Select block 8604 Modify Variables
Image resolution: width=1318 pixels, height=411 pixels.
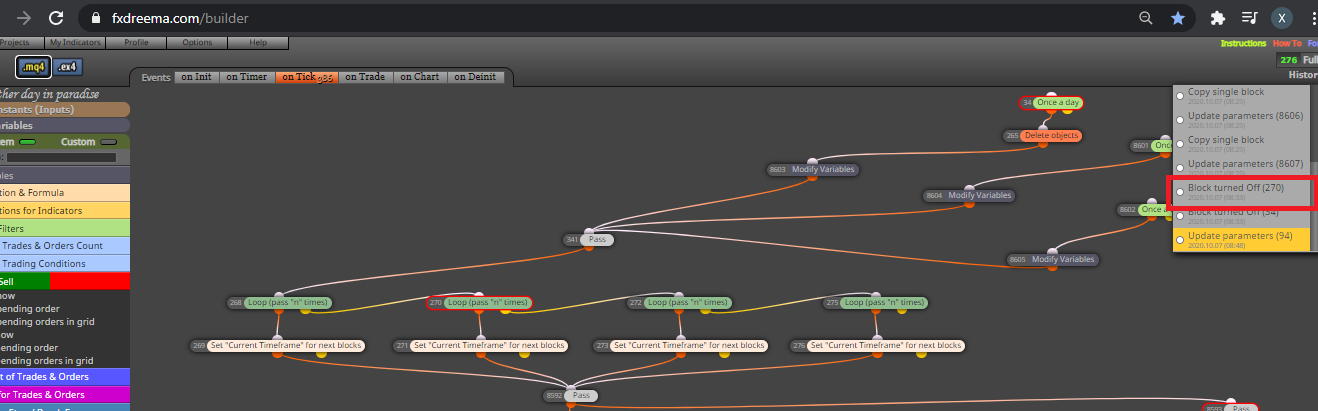point(969,195)
